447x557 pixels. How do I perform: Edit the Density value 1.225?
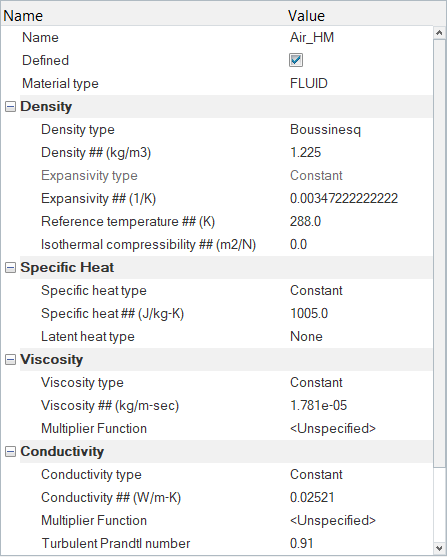click(360, 152)
